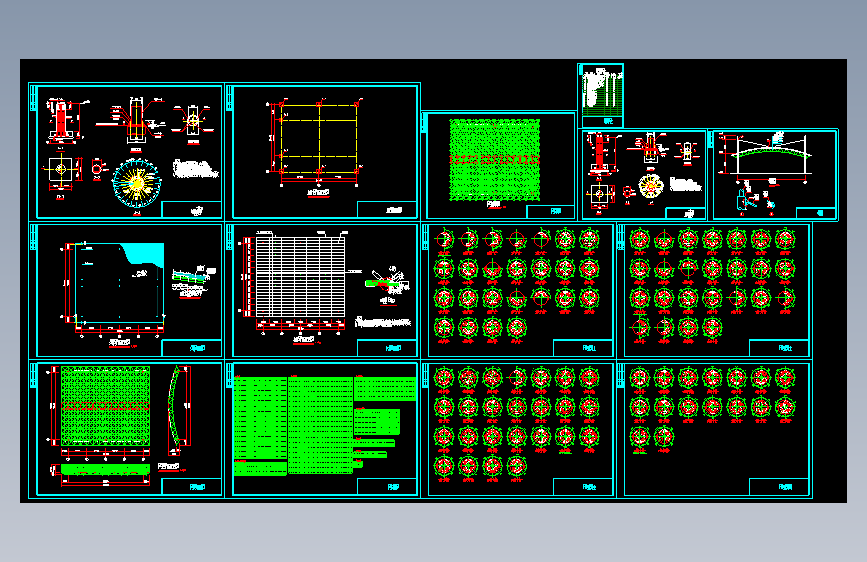
Task: Open the green member schedule table sheet
Action: pyautogui.click(x=322, y=429)
